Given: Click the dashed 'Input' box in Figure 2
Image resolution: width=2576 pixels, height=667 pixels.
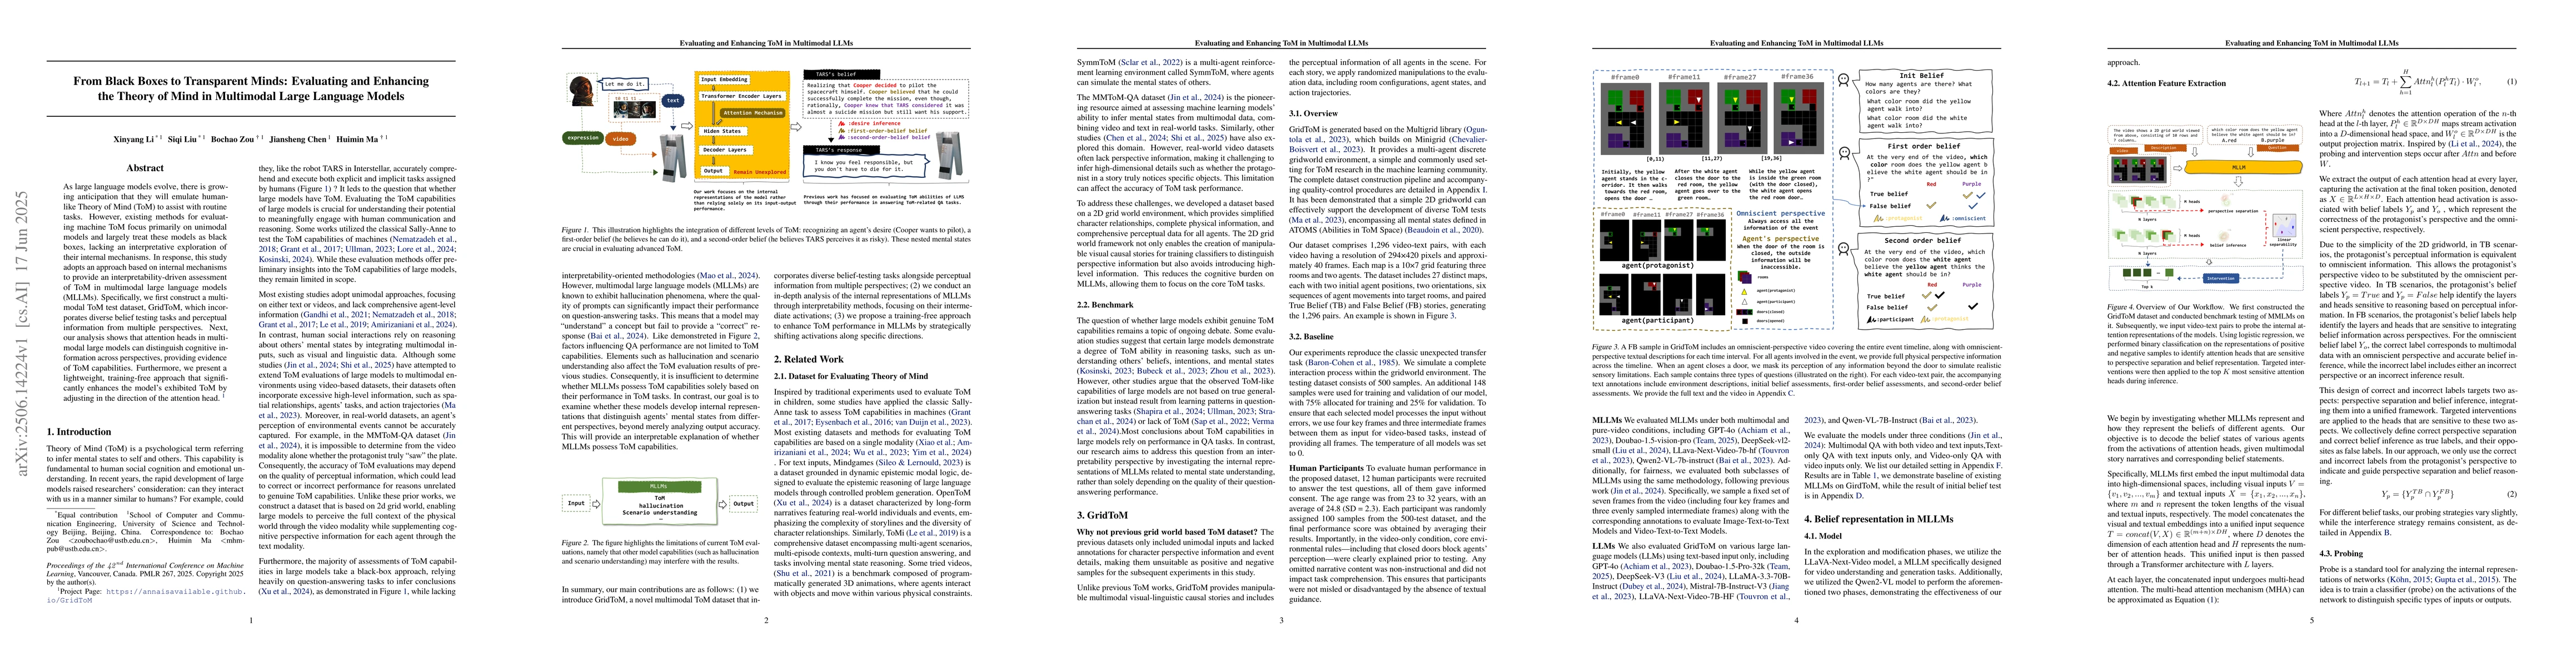Looking at the screenshot, I should click(576, 503).
